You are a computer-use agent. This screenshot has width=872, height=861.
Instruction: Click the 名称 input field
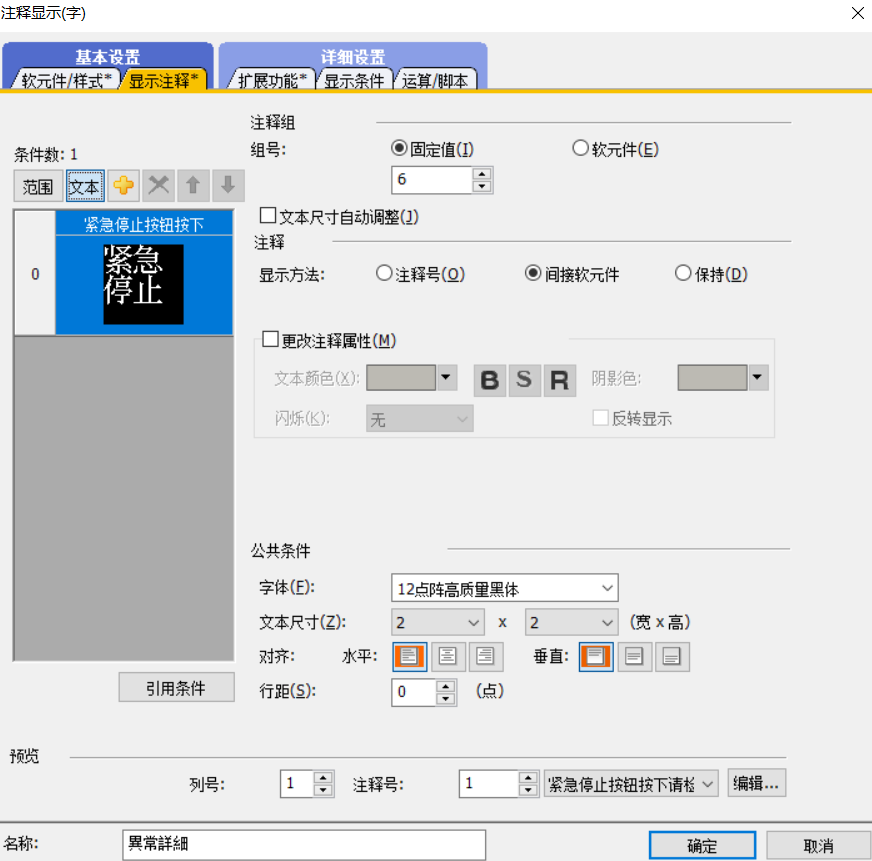pyautogui.click(x=302, y=845)
